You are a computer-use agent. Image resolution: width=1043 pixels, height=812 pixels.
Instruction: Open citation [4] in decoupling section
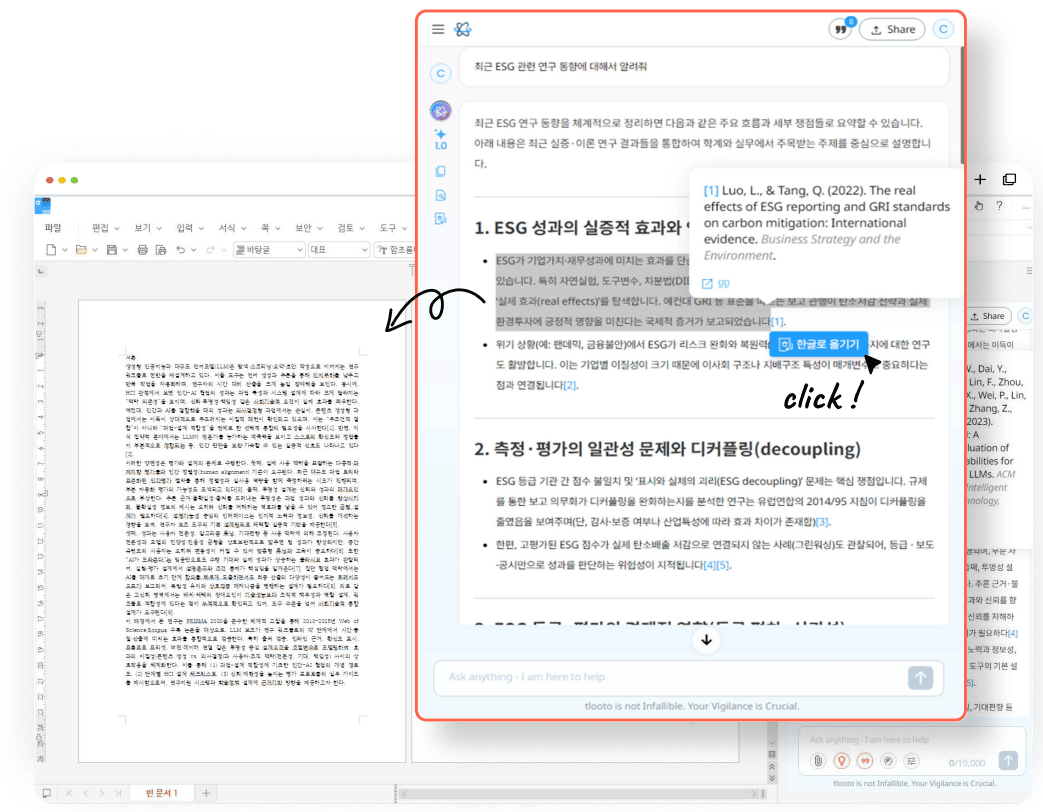point(710,565)
